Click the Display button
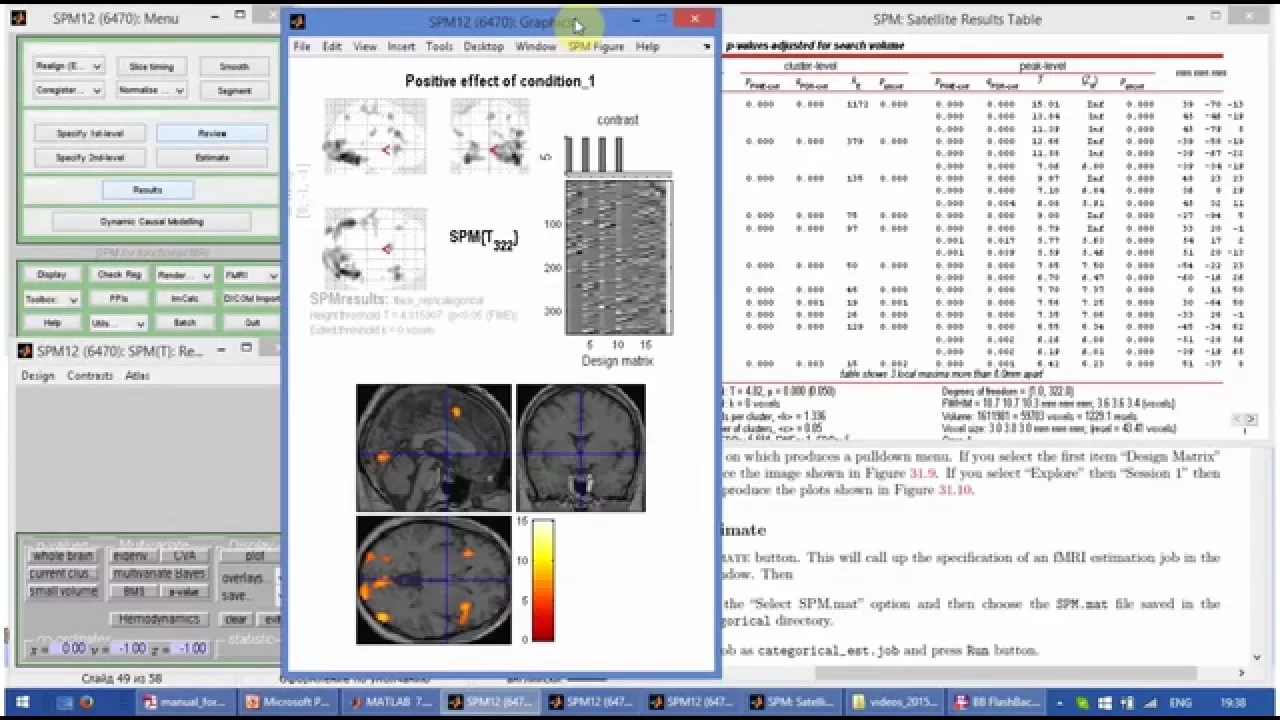The width and height of the screenshot is (1280, 720). coord(51,275)
